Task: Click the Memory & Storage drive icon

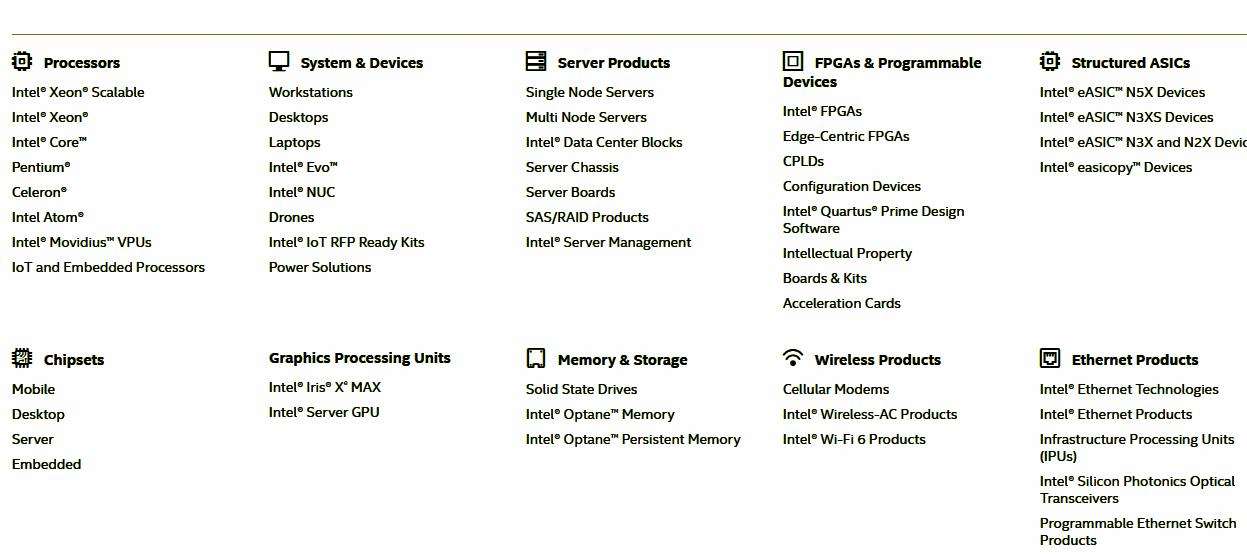Action: (x=536, y=358)
